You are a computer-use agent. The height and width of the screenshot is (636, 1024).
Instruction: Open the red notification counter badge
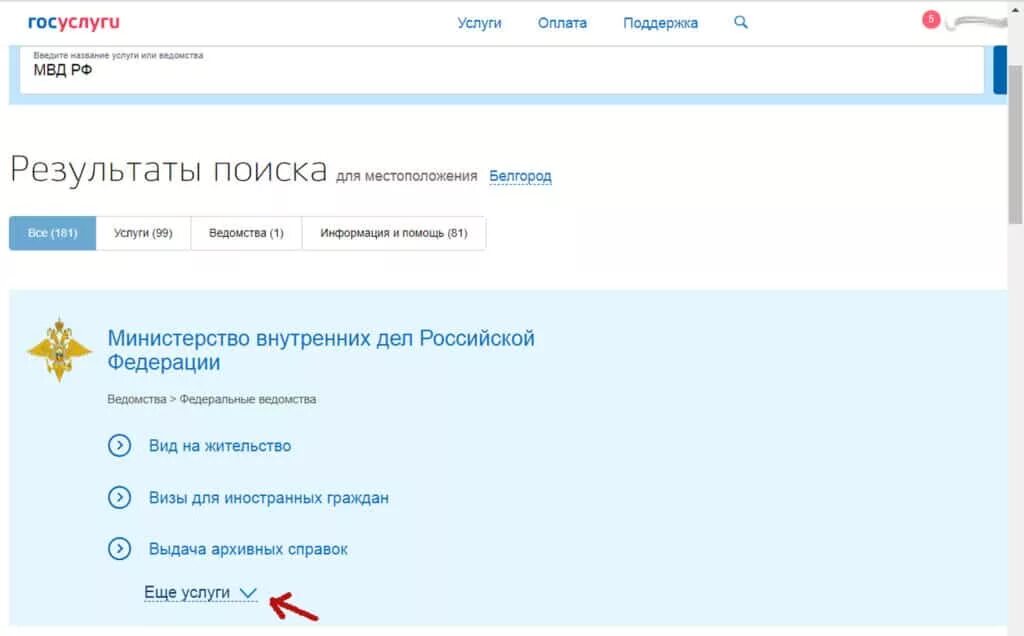tap(931, 20)
